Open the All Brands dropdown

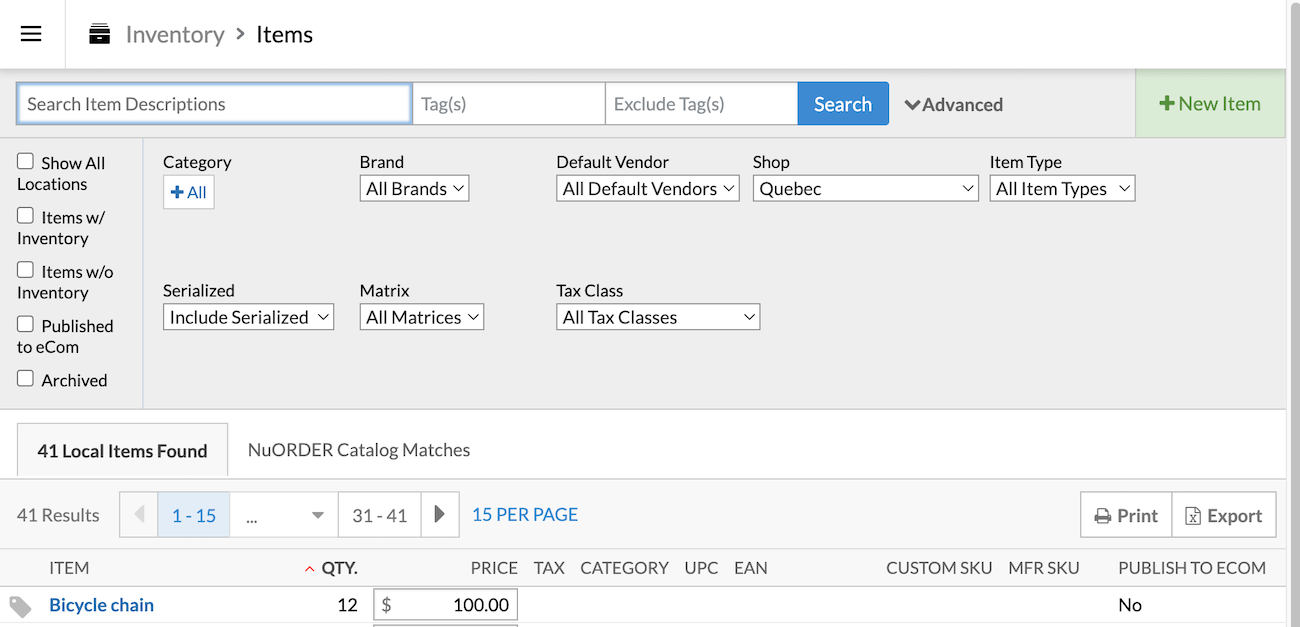tap(414, 188)
